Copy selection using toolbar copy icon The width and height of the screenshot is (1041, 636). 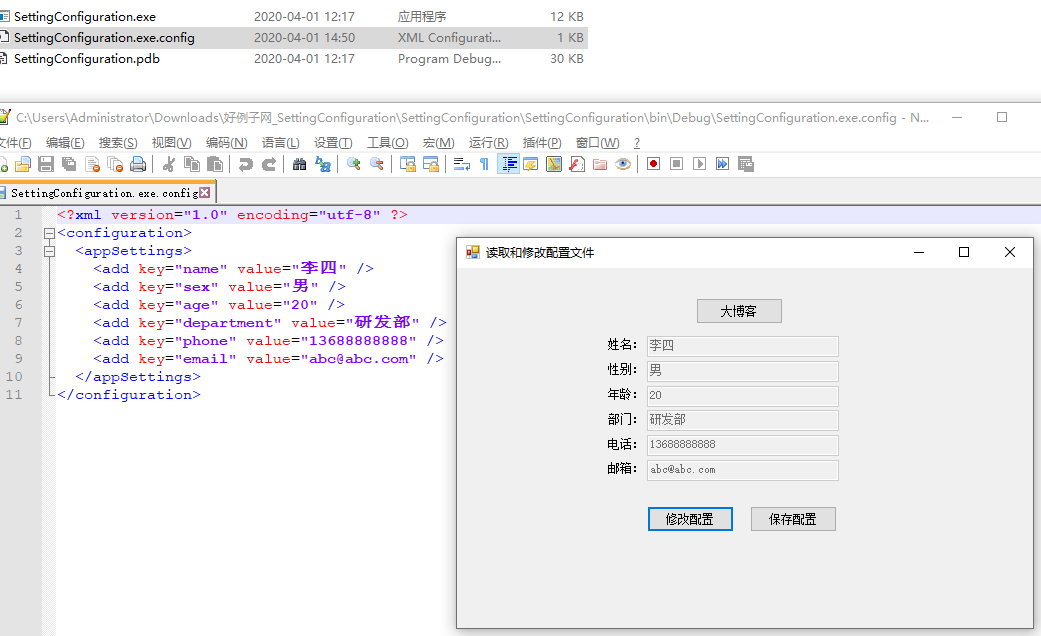point(192,164)
